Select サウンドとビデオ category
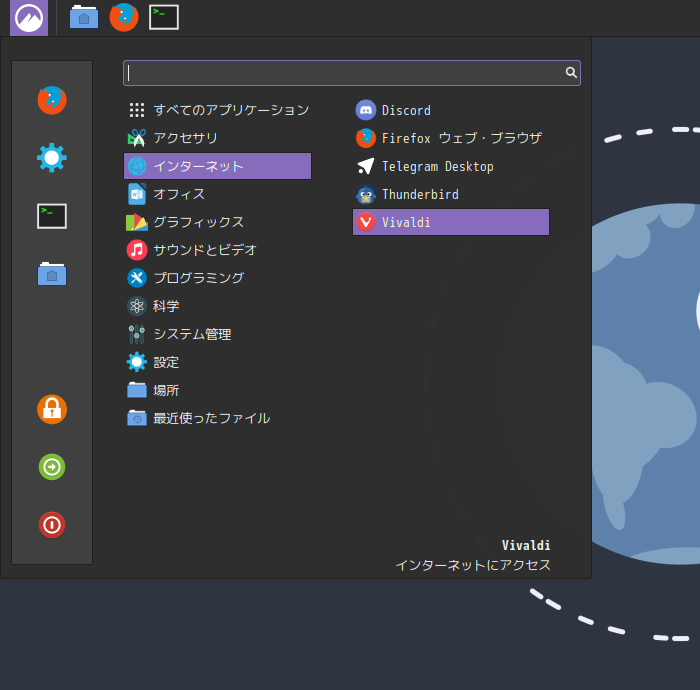 pyautogui.click(x=217, y=250)
